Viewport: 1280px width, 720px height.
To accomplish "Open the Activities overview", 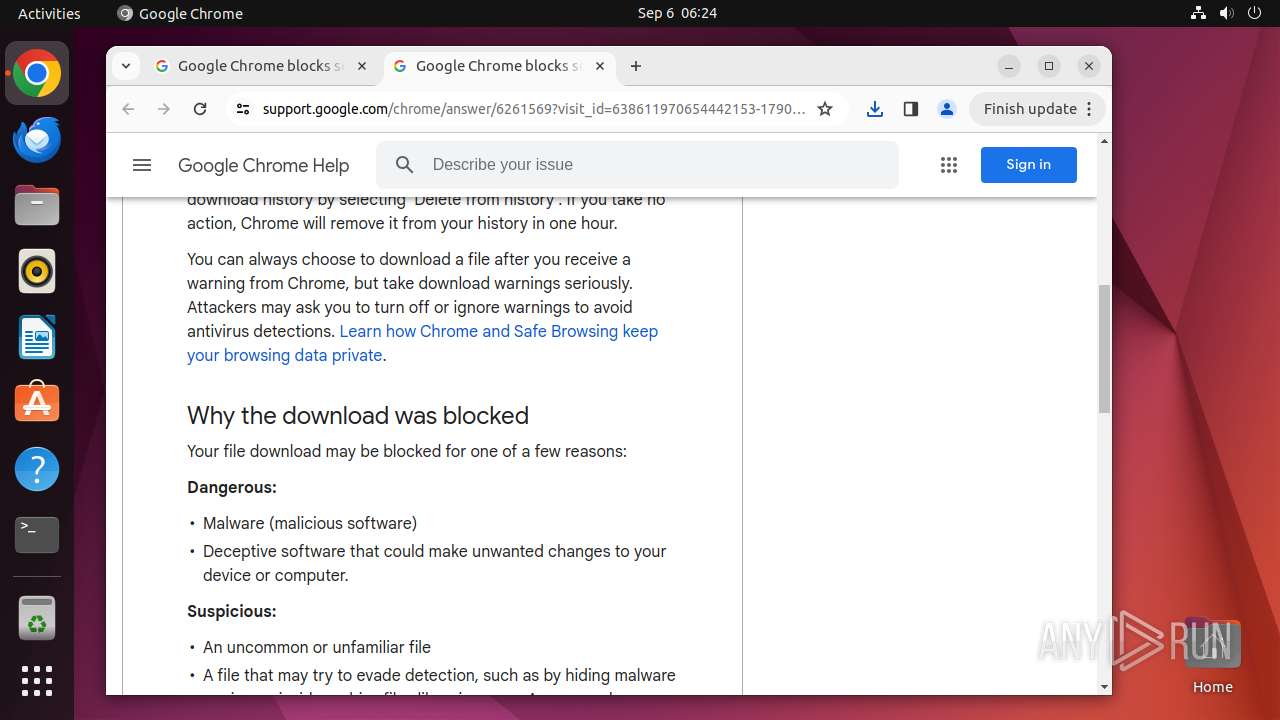I will point(49,13).
